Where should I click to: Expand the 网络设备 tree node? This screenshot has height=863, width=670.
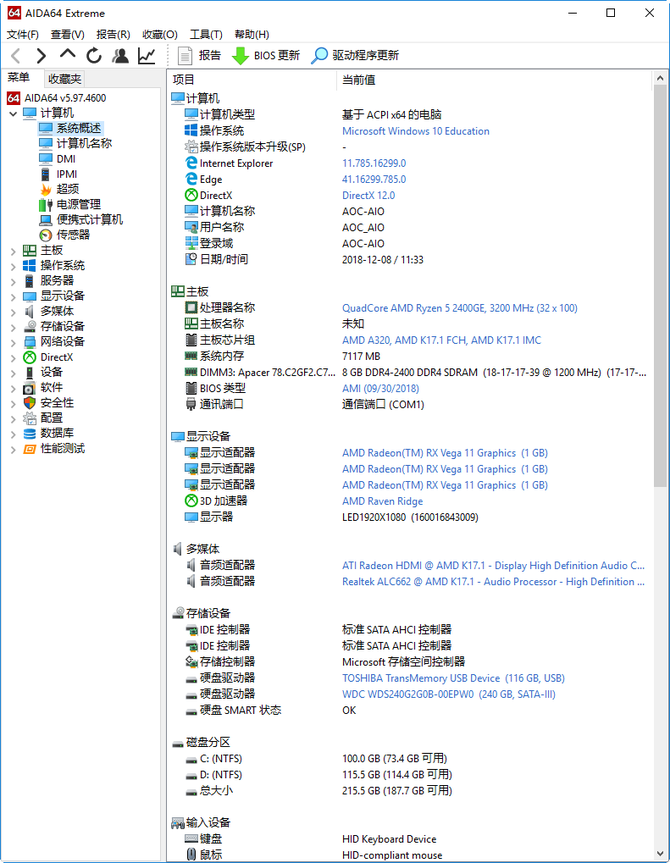pyautogui.click(x=13, y=342)
